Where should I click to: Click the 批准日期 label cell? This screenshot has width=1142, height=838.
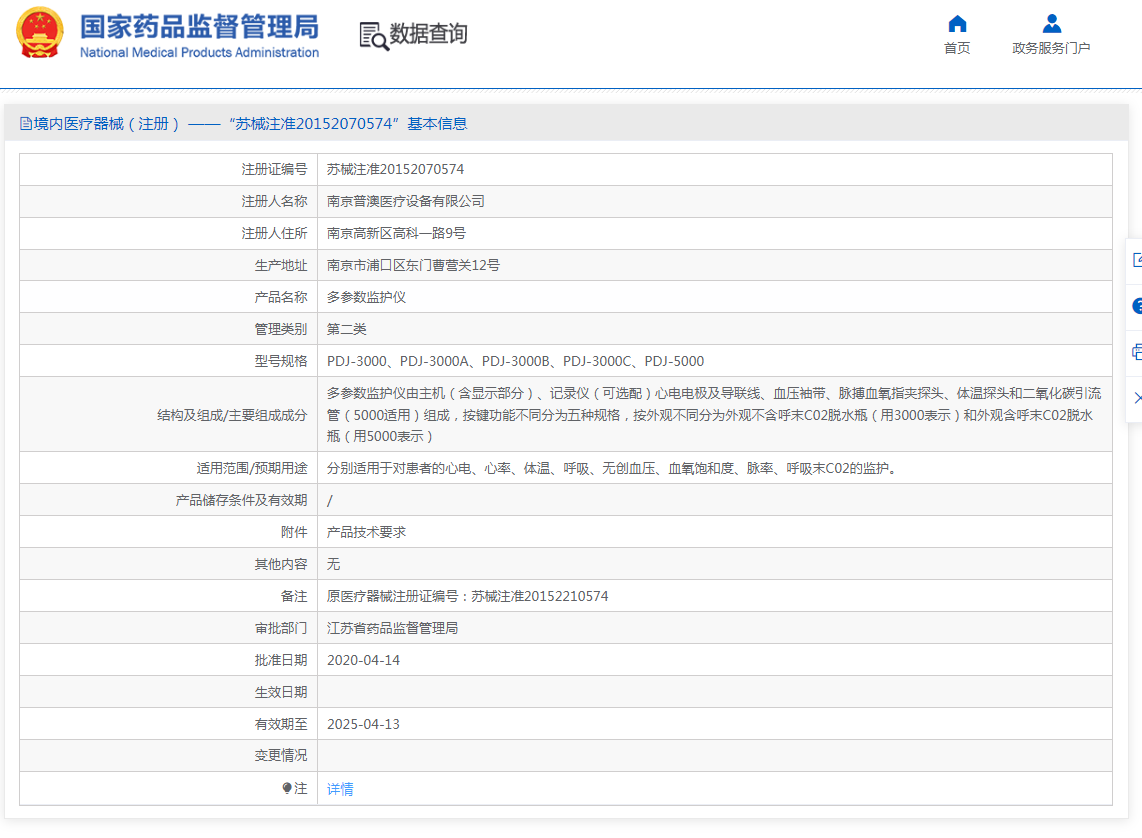(x=169, y=660)
